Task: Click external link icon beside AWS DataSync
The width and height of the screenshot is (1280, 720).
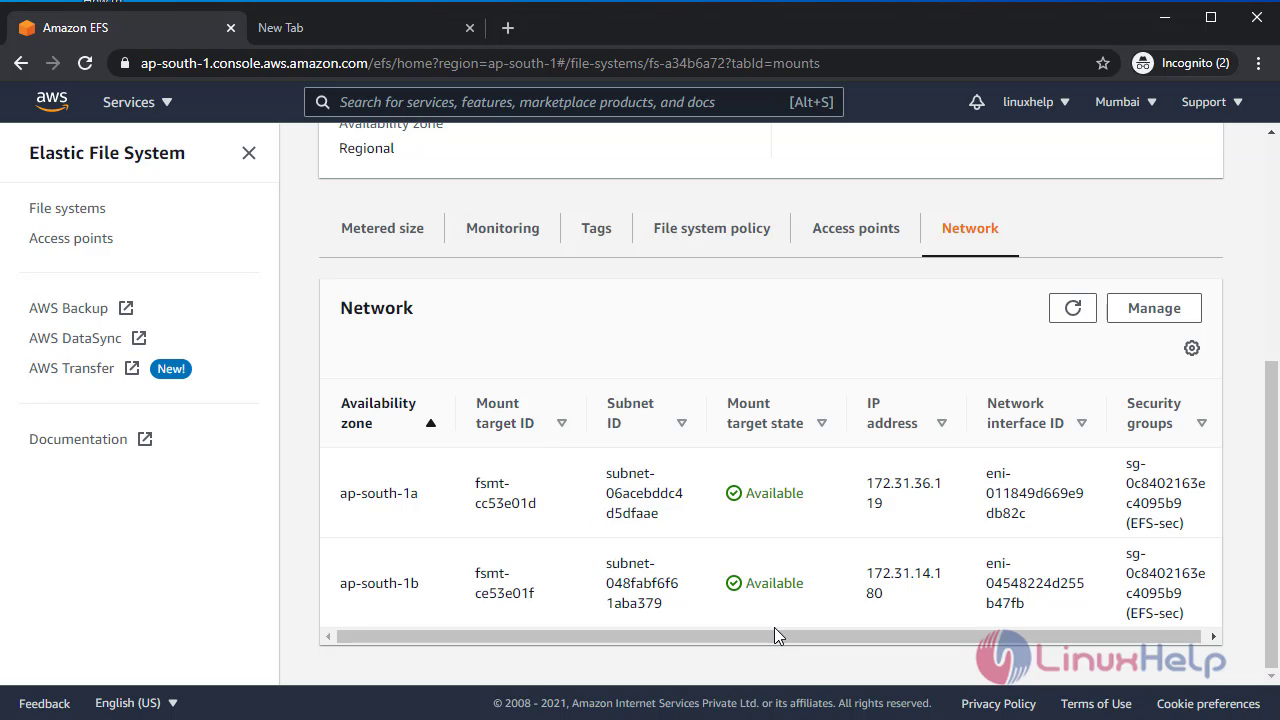Action: click(139, 338)
